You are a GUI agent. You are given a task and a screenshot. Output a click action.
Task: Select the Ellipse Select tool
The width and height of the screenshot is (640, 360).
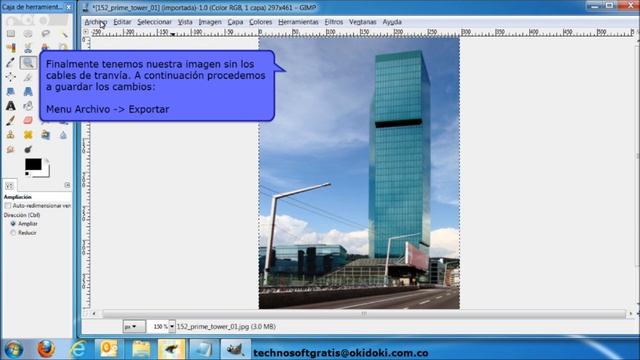pyautogui.click(x=28, y=33)
